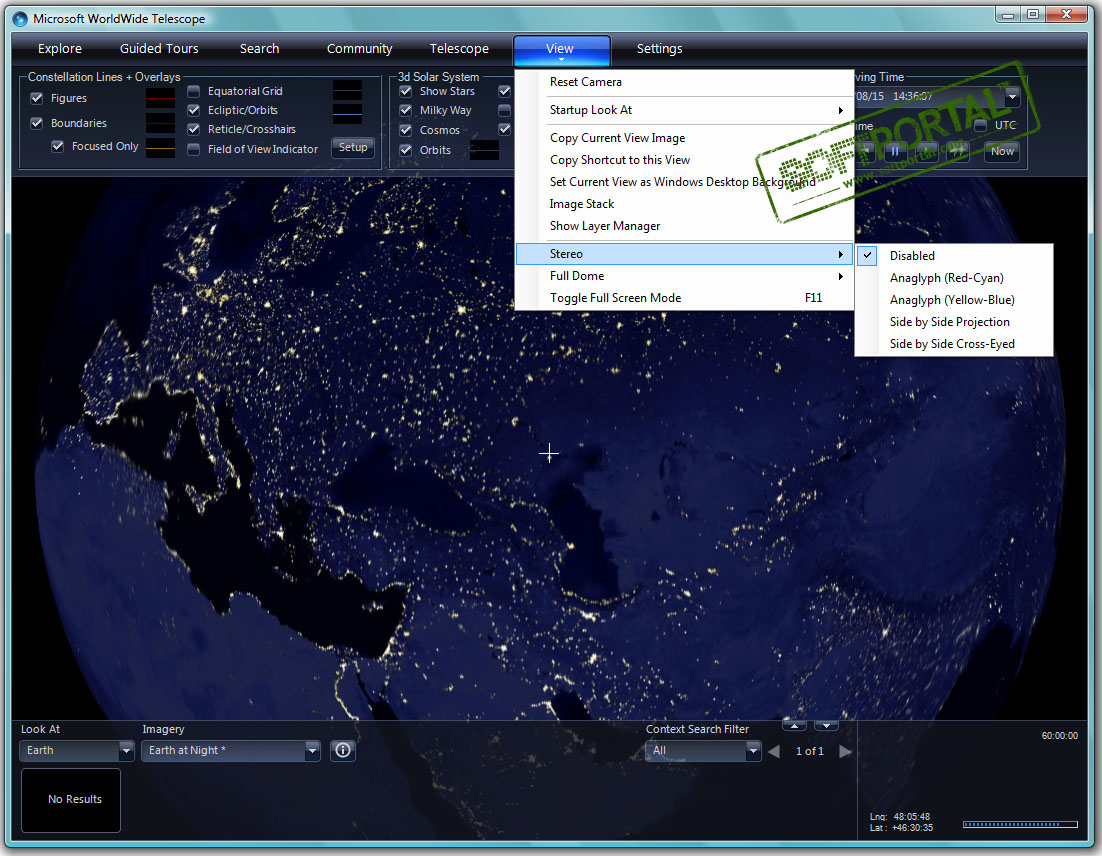The width and height of the screenshot is (1102, 856).
Task: Pick the Equatorial Grid color swatch
Action: point(347,90)
